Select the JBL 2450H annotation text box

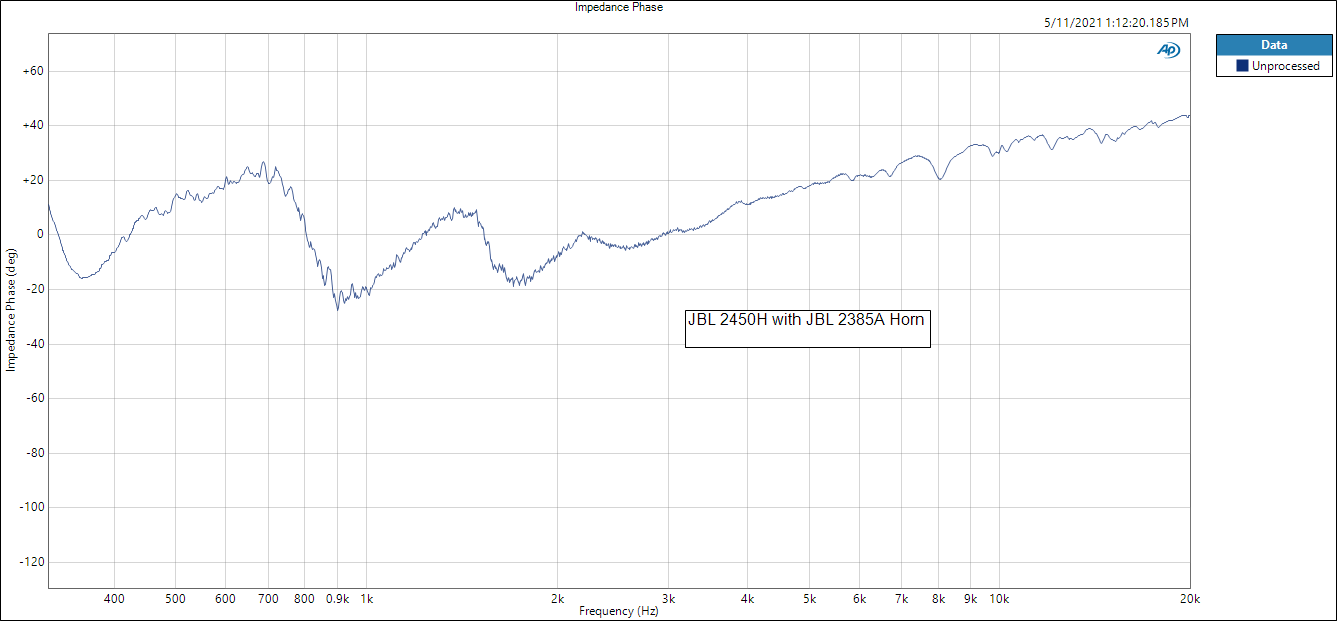click(808, 327)
